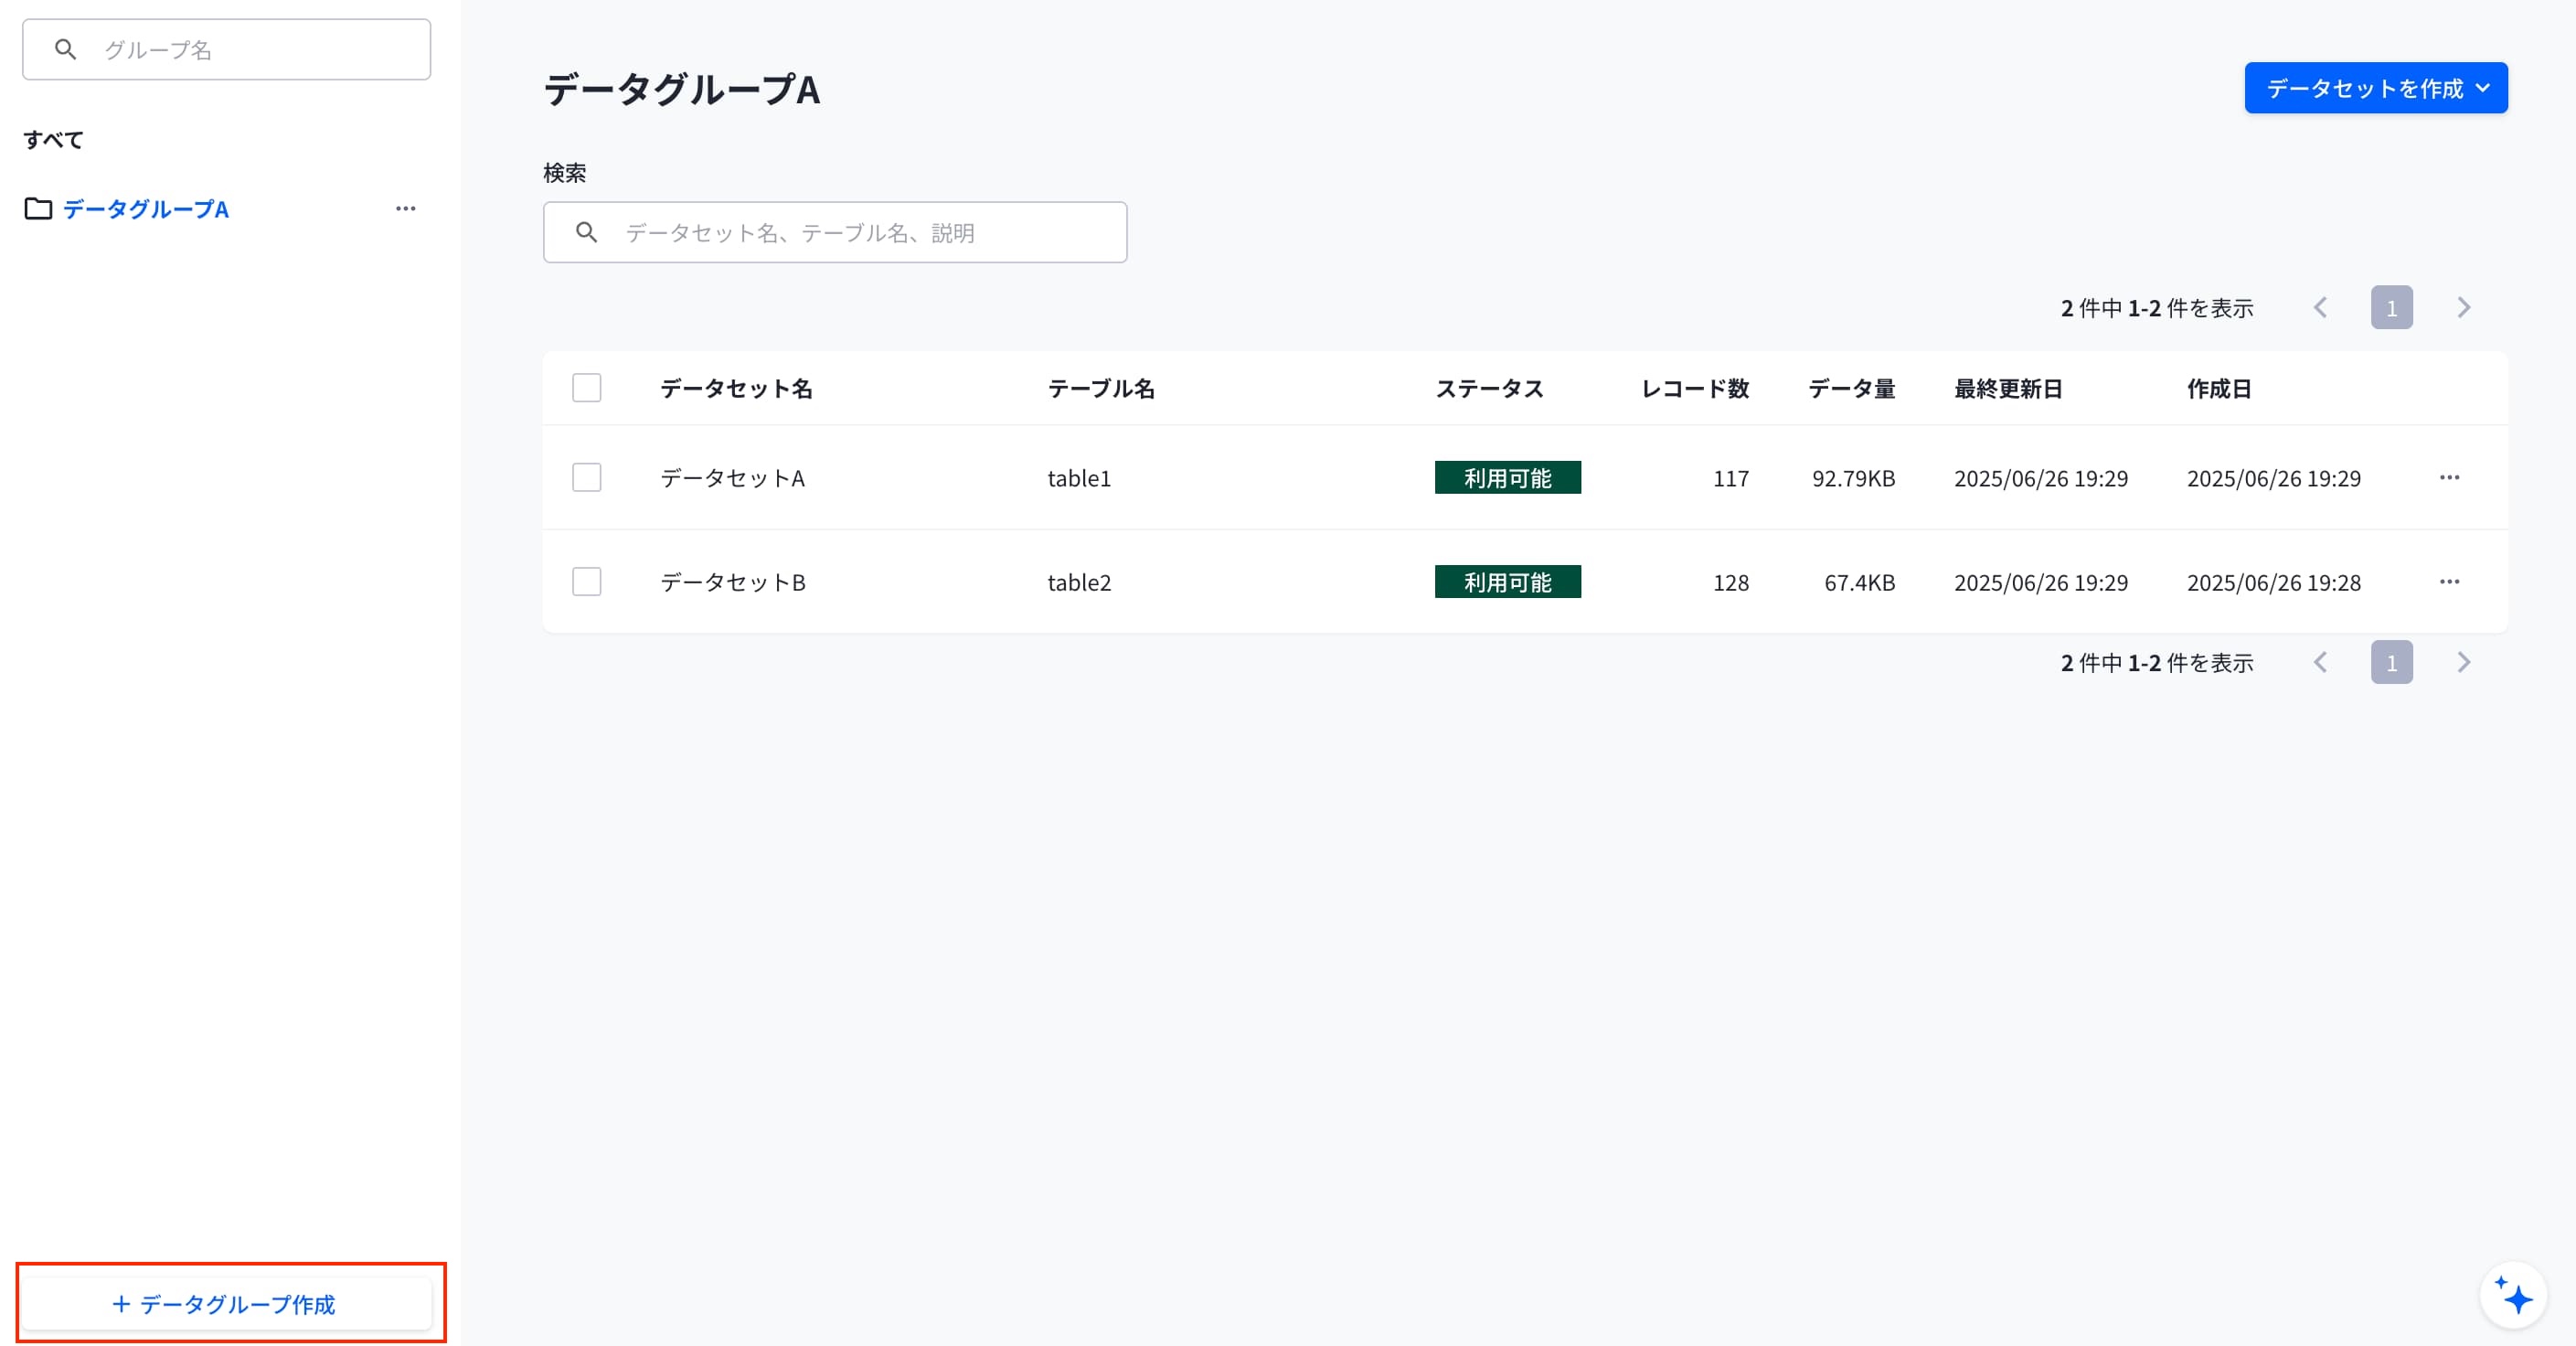Open the three-dot menu for データセットA
The width and height of the screenshot is (2576, 1346).
point(2449,478)
